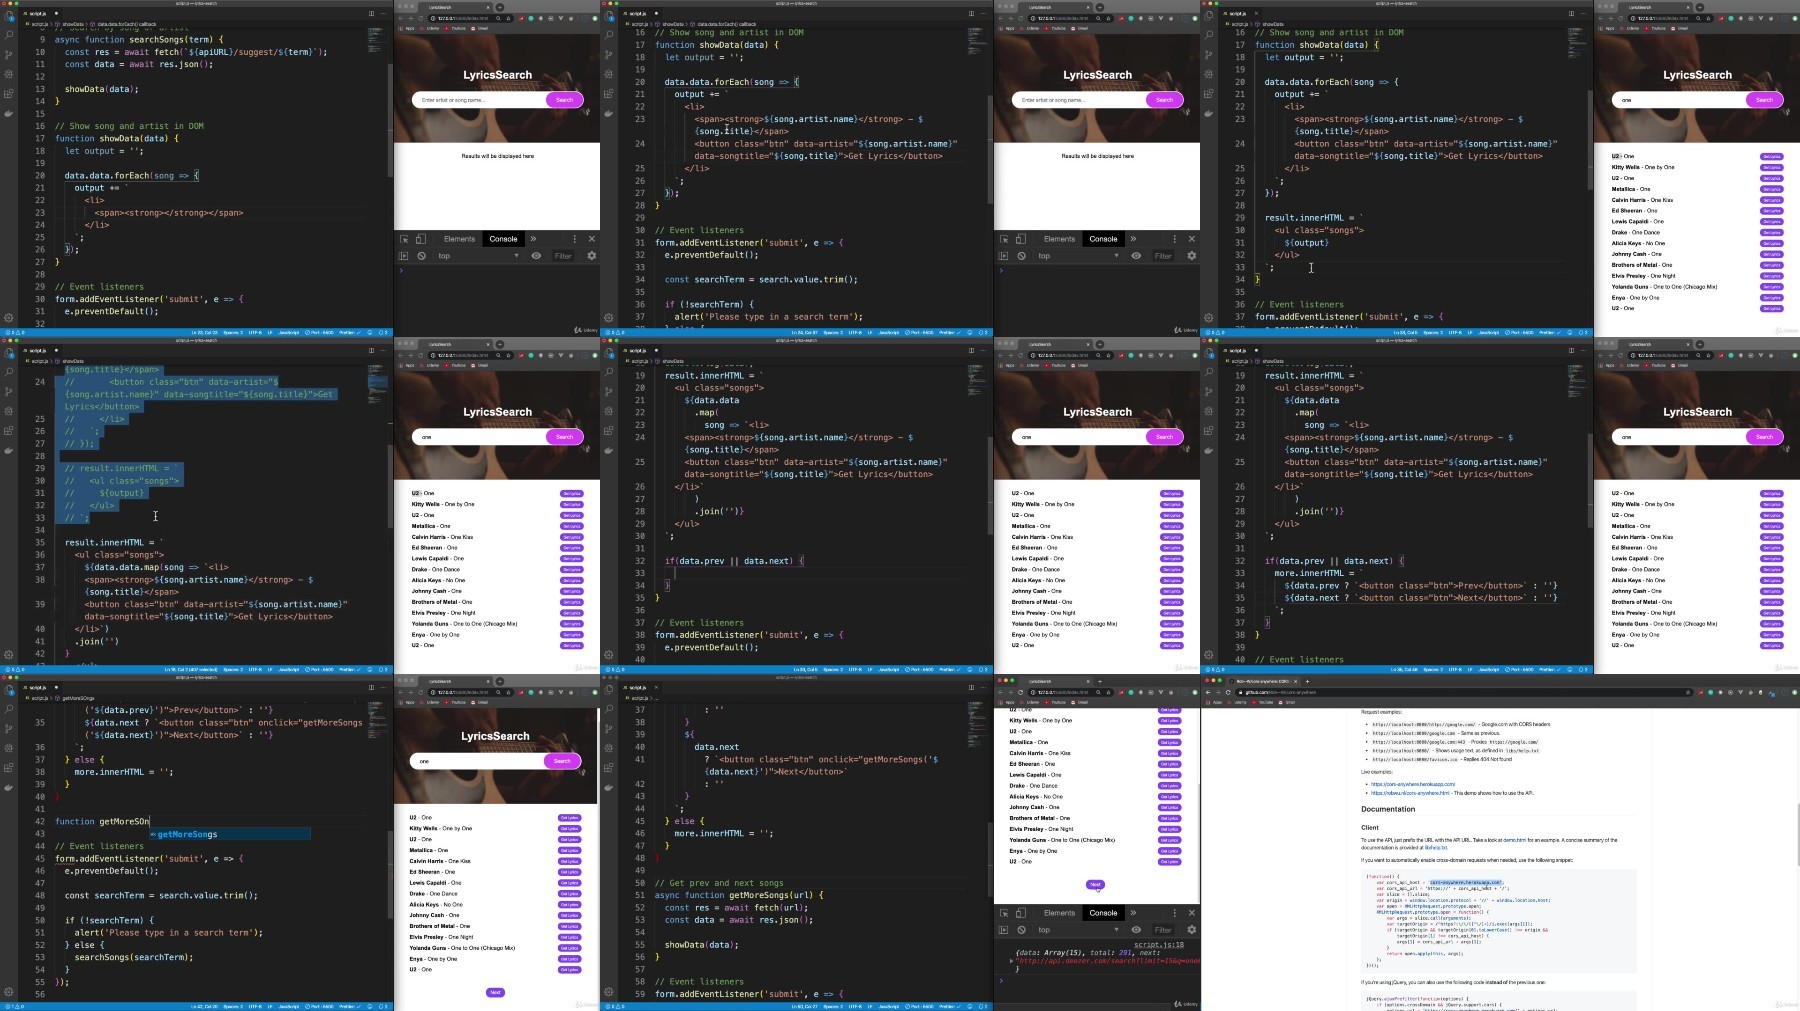This screenshot has height=1011, width=1800.
Task: Go back in the GitHub browser window
Action: pyautogui.click(x=1207, y=692)
